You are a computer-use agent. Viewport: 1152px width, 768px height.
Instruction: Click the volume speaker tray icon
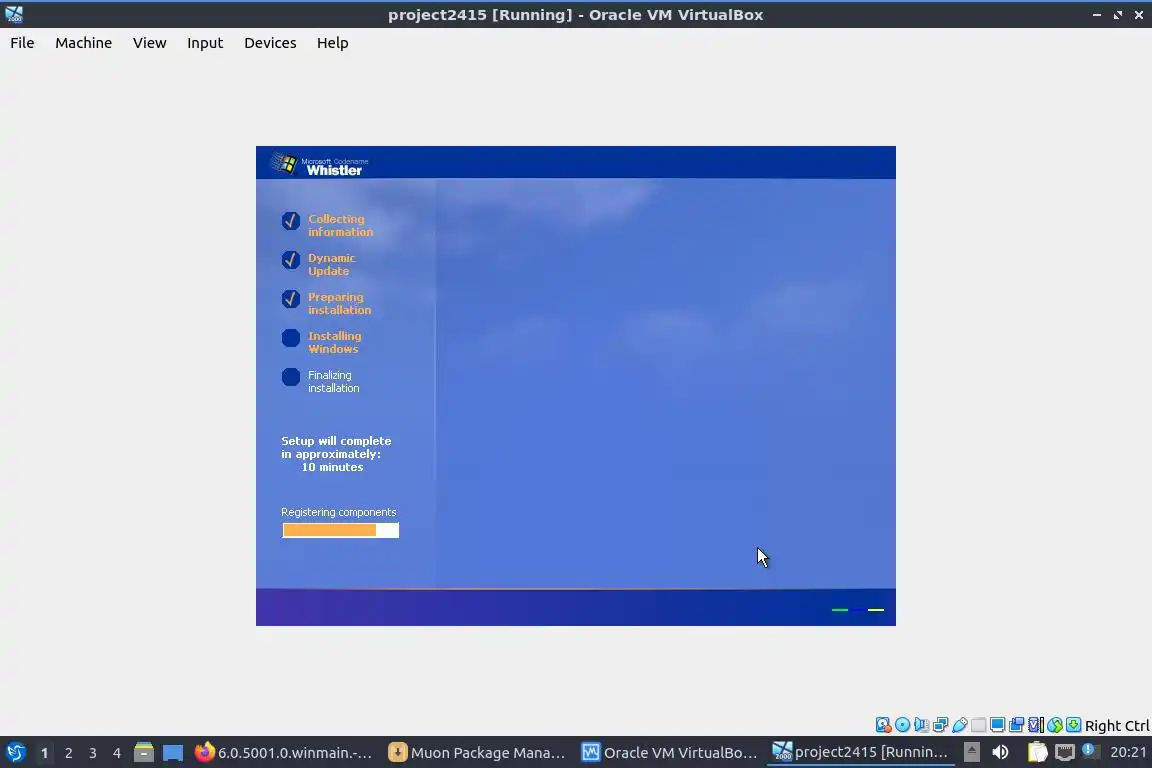click(1000, 752)
